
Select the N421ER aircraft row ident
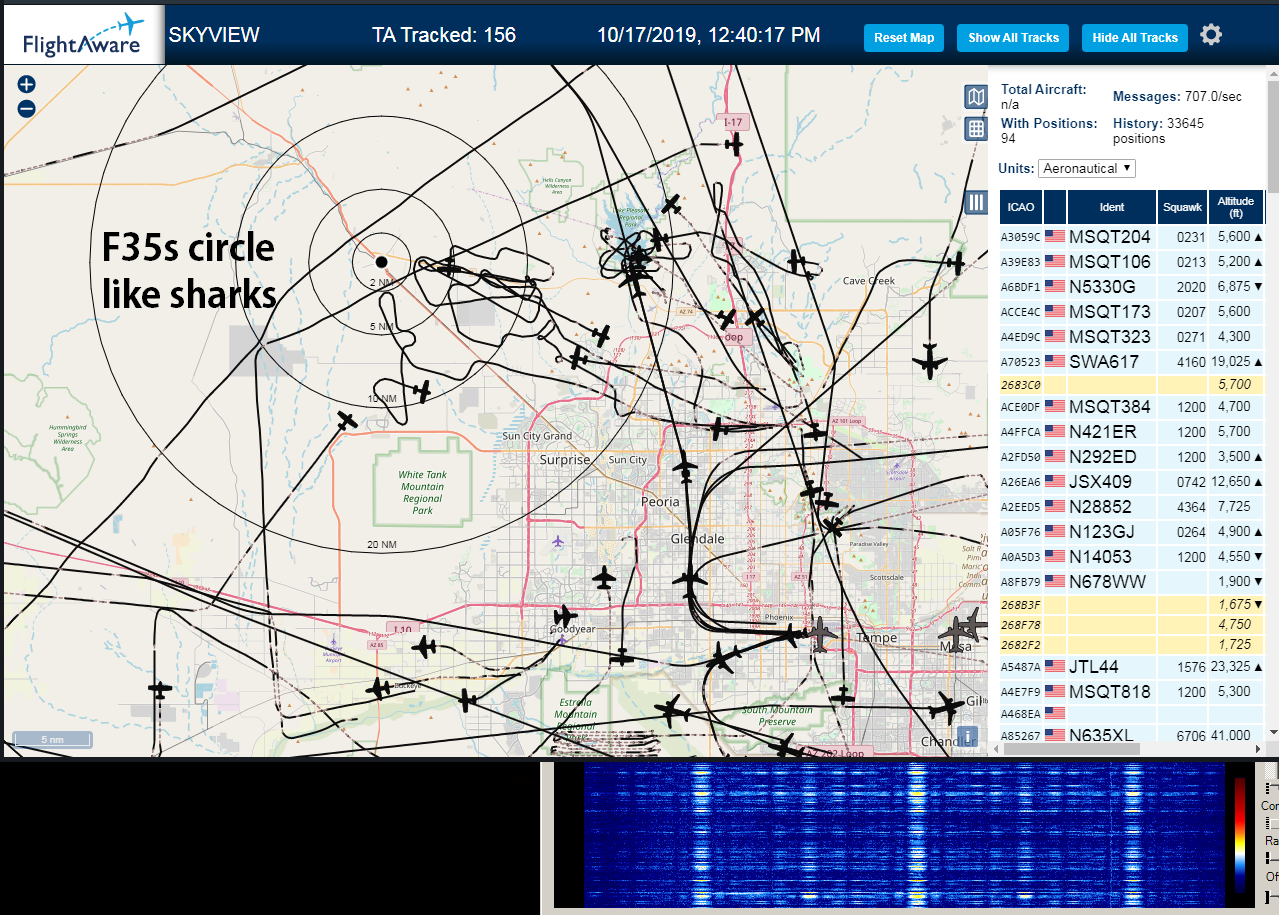click(x=1102, y=432)
